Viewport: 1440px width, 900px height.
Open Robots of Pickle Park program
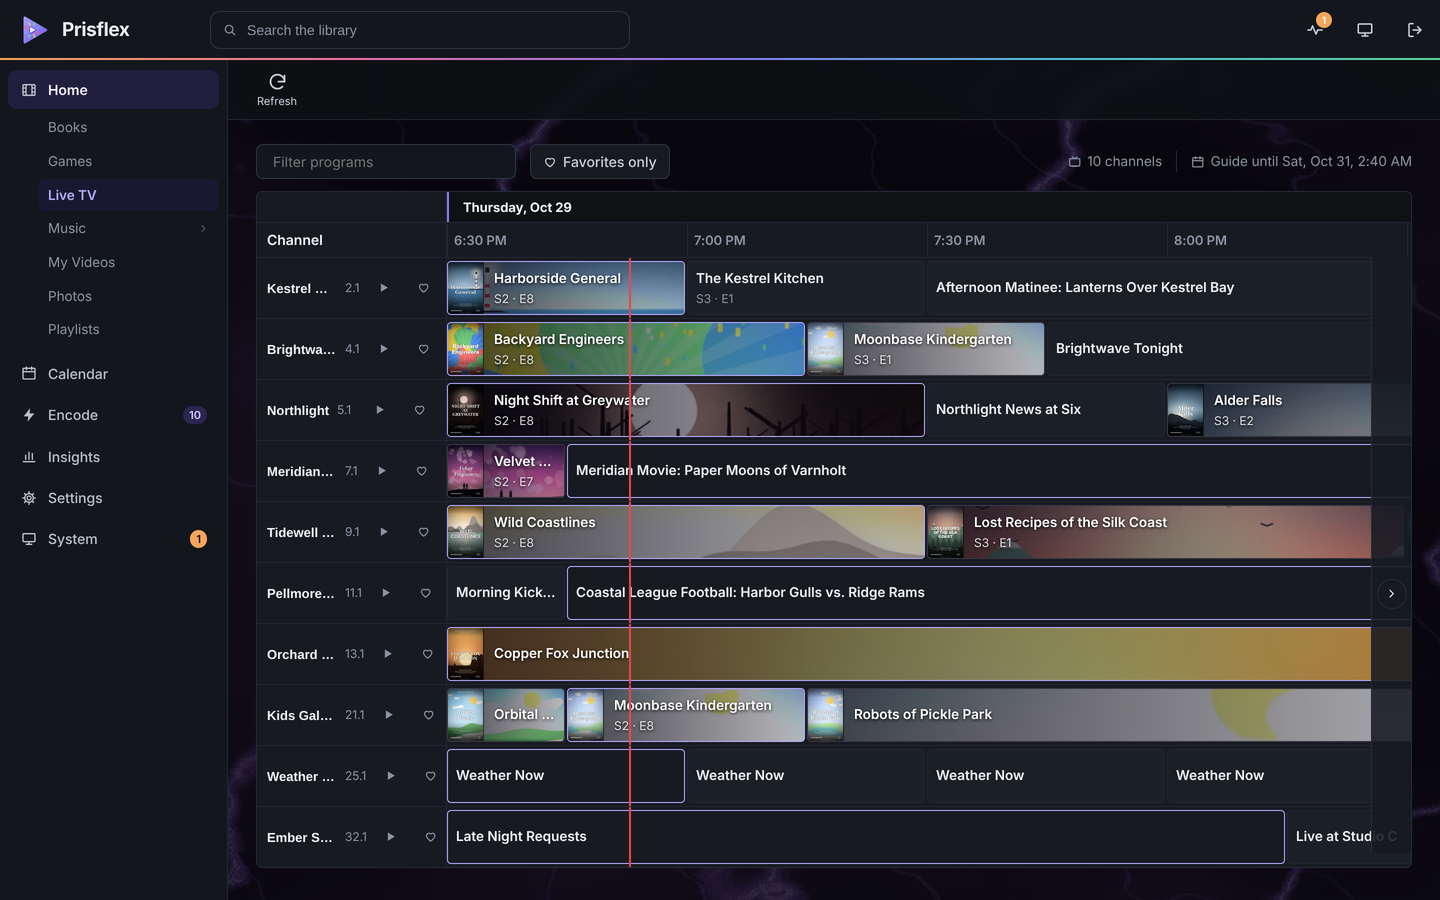(x=1089, y=715)
